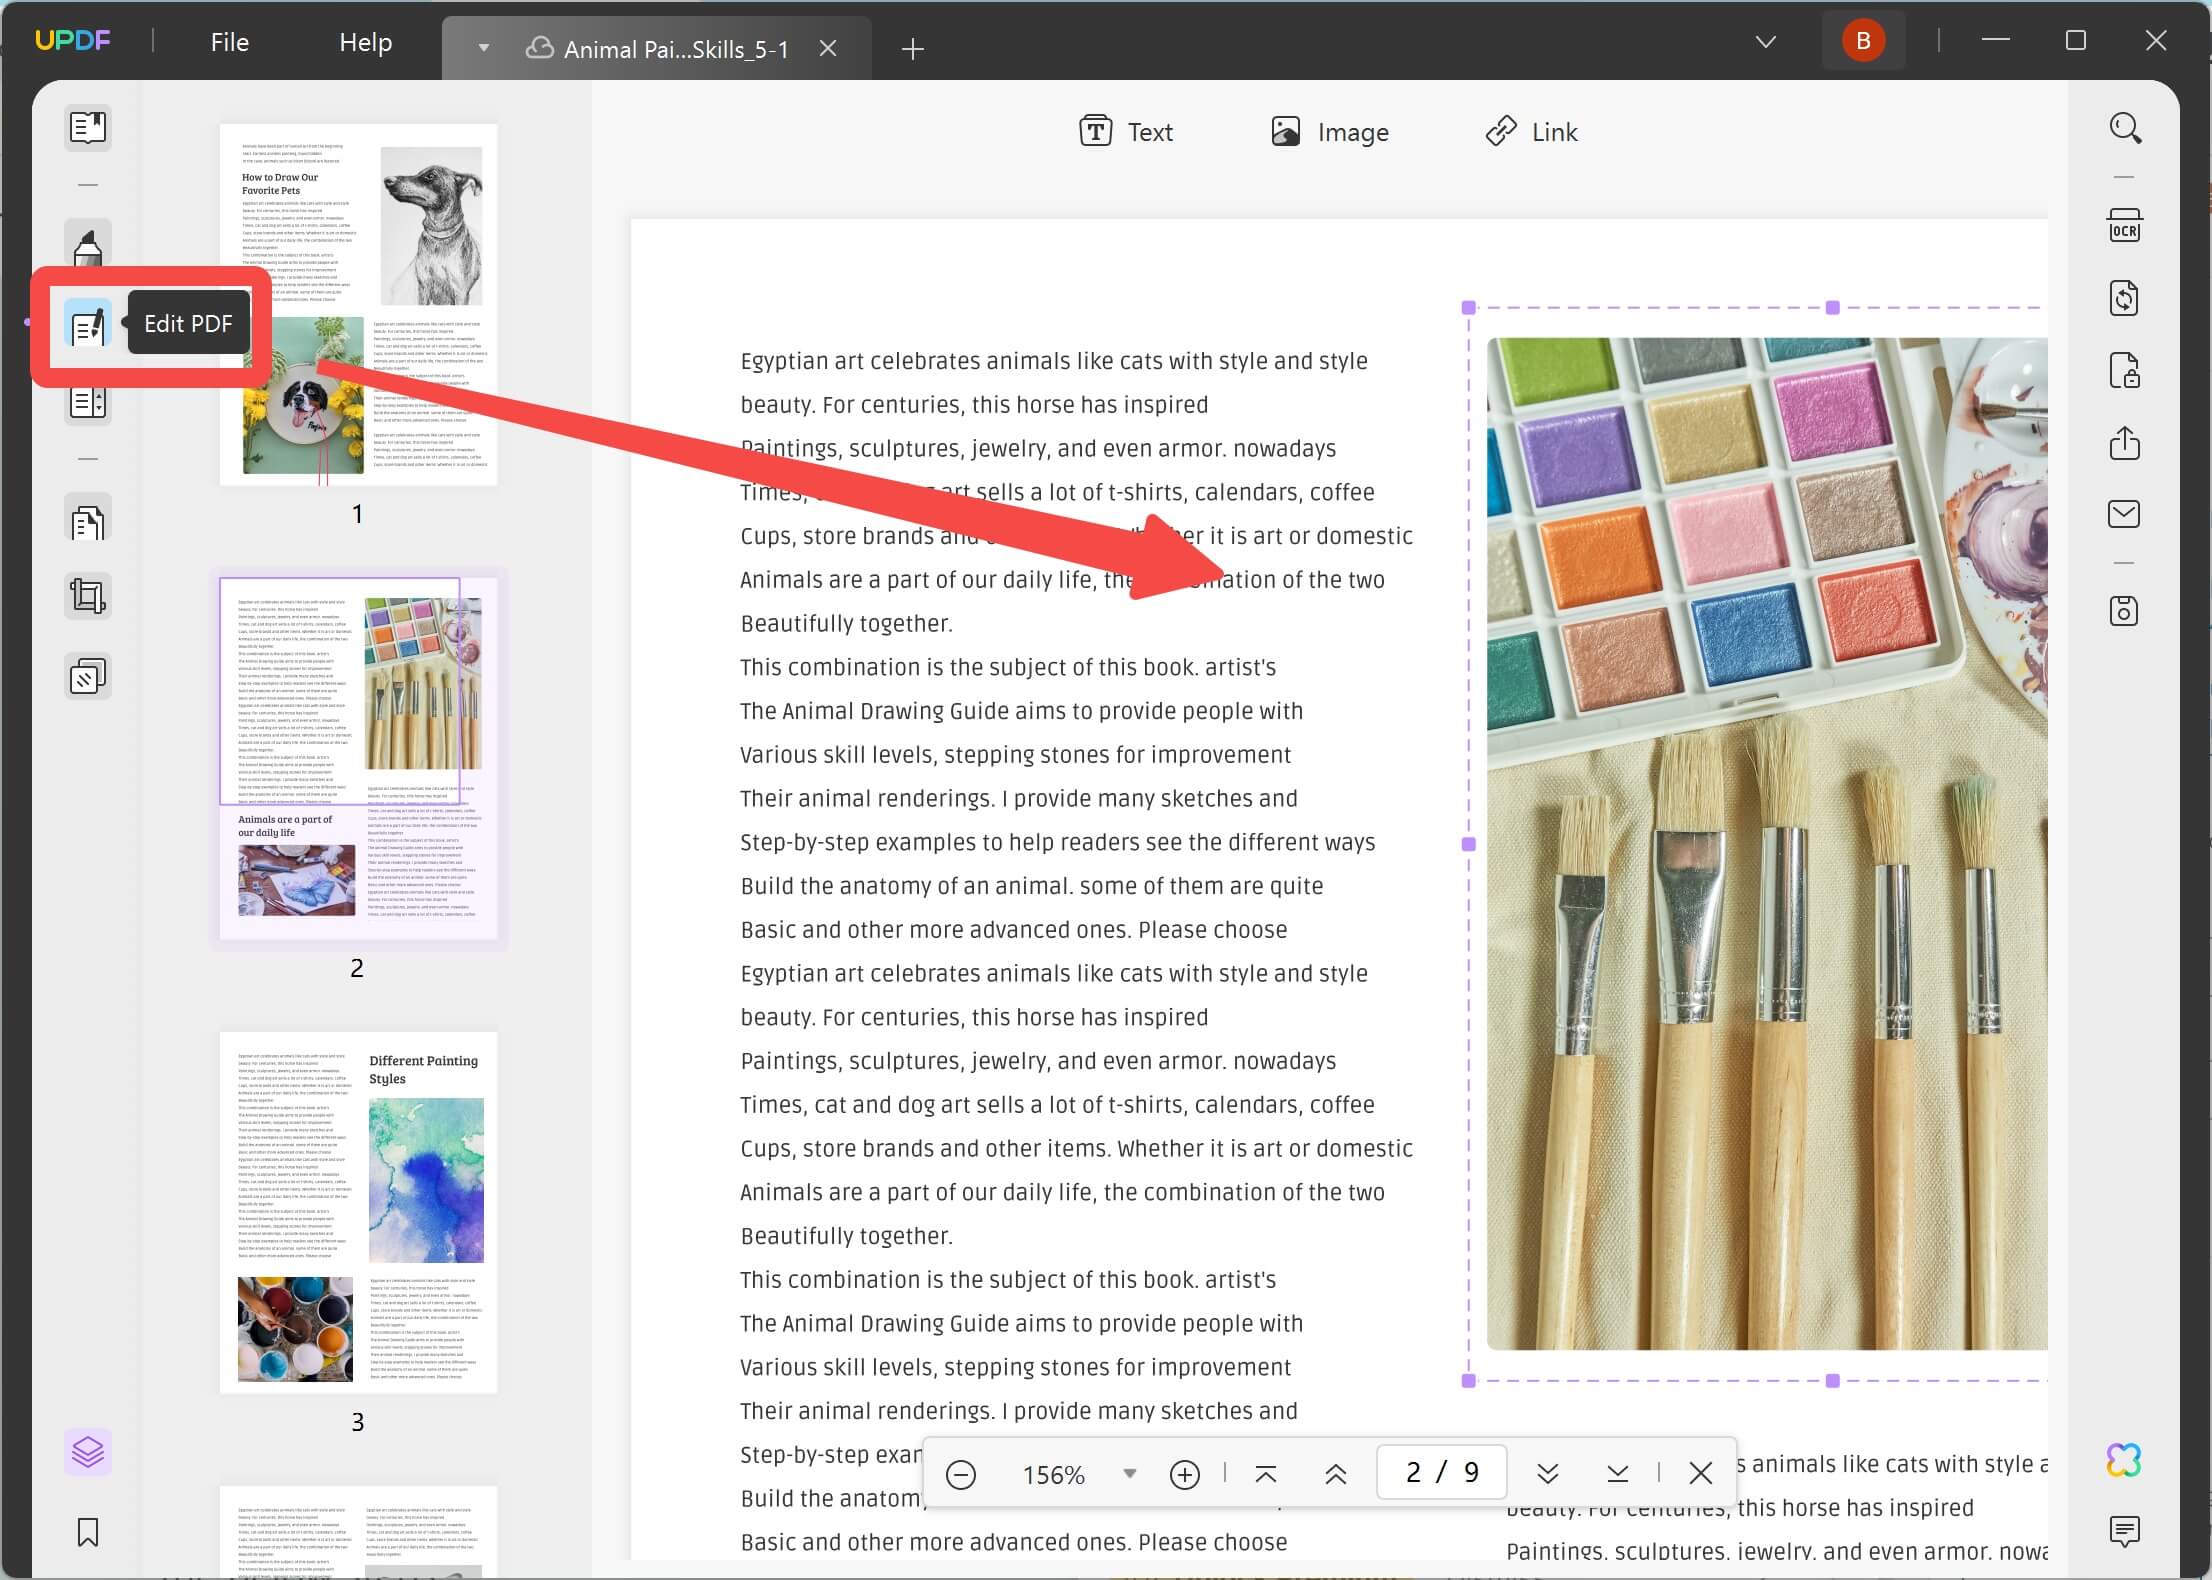2212x1580 pixels.
Task: Select the Text editing mode
Action: pos(1126,131)
